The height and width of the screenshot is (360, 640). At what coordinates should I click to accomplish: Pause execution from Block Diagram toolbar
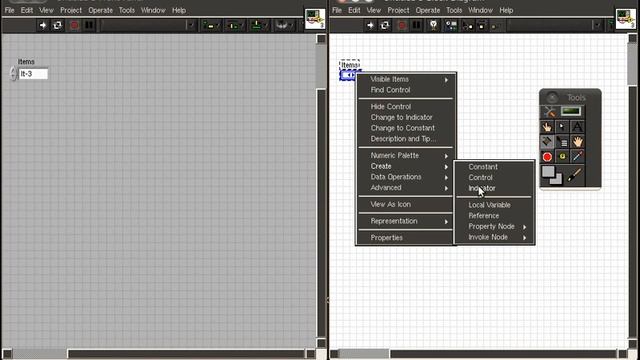[x=416, y=25]
